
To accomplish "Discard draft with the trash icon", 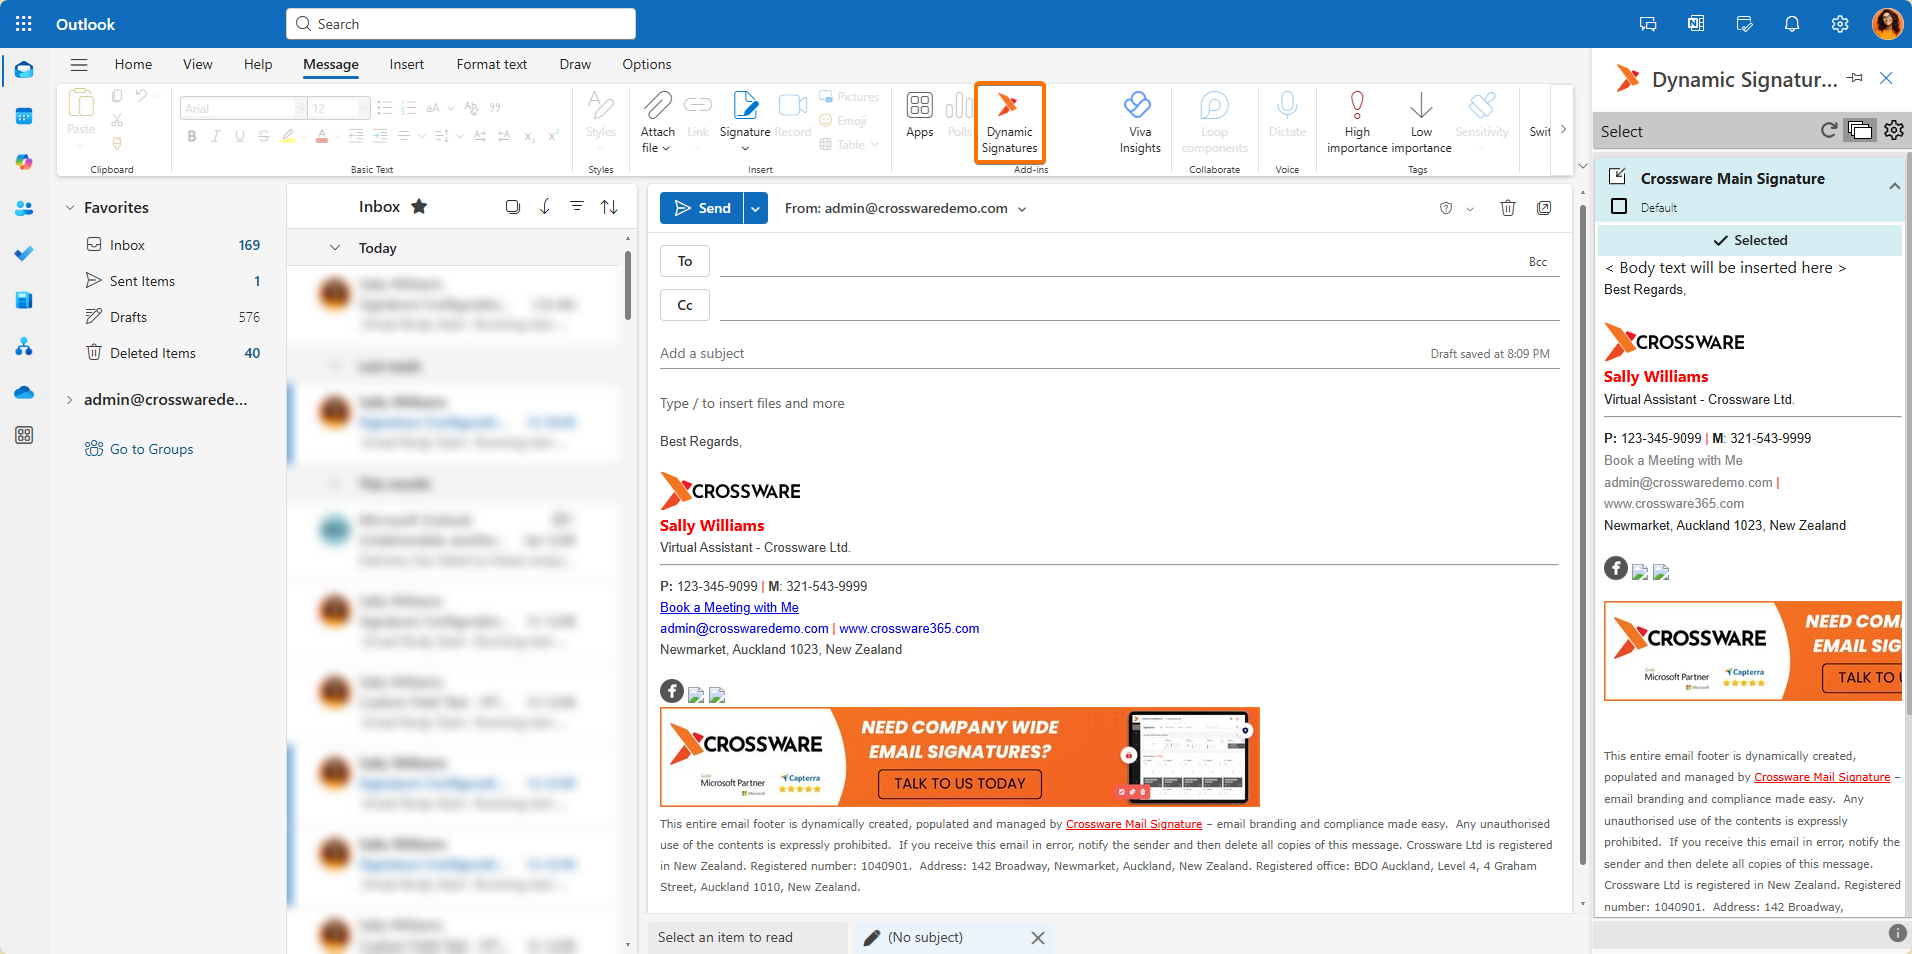I will [1507, 208].
